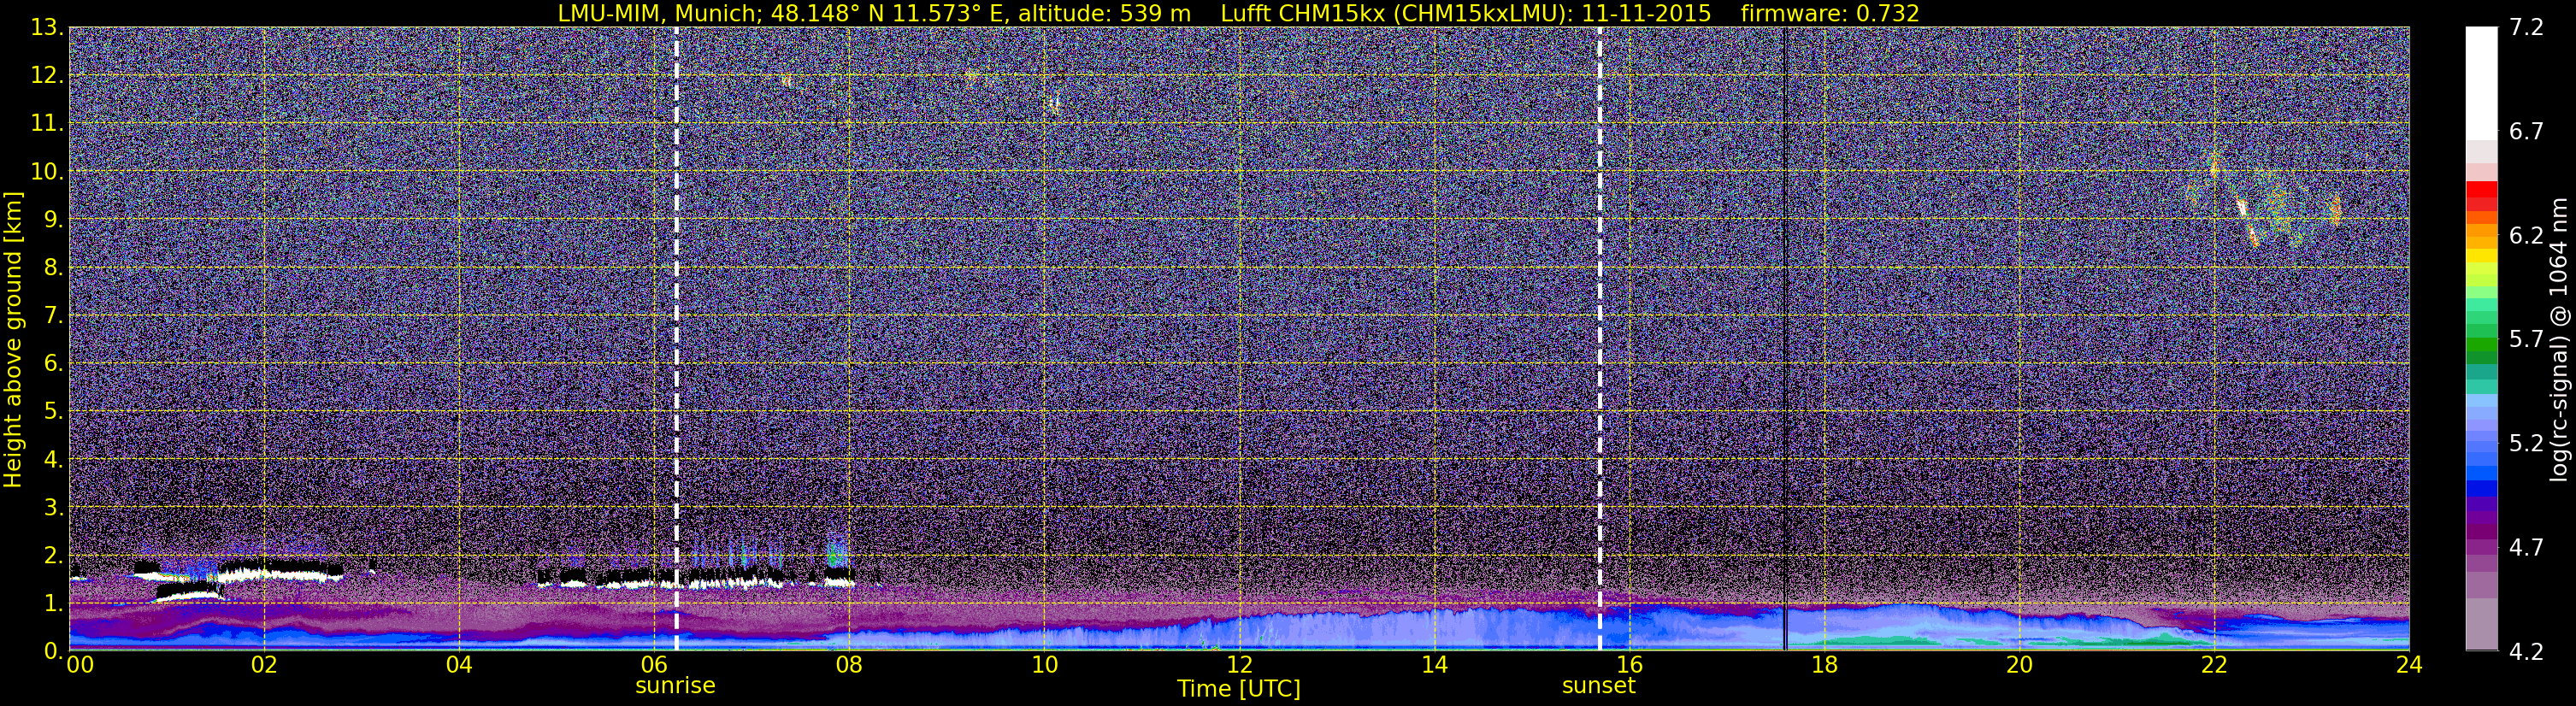
Task: Click the time tick label '12'
Action: click(x=1239, y=665)
